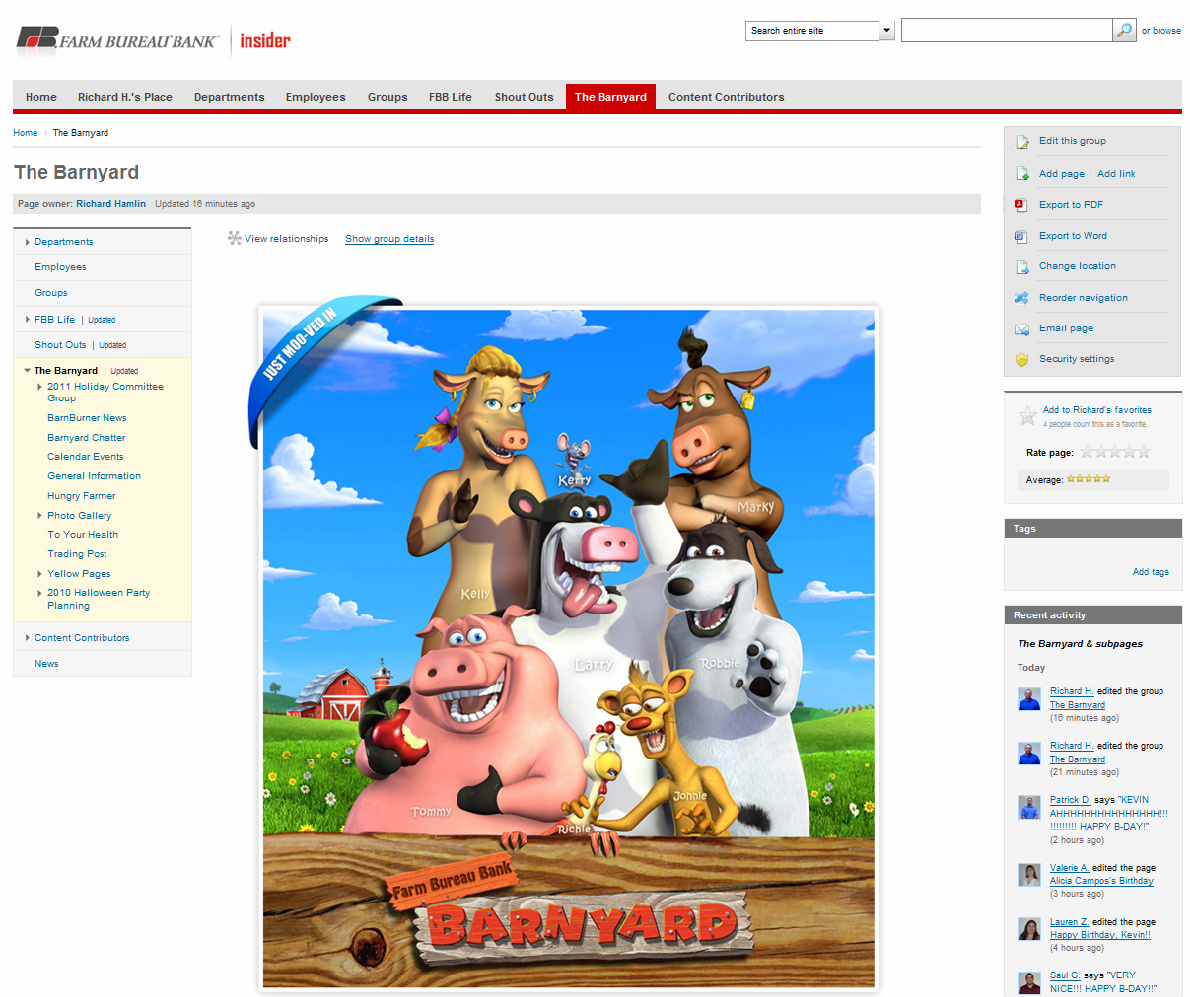
Task: Expand the Departments sidebar item
Action: [x=27, y=242]
